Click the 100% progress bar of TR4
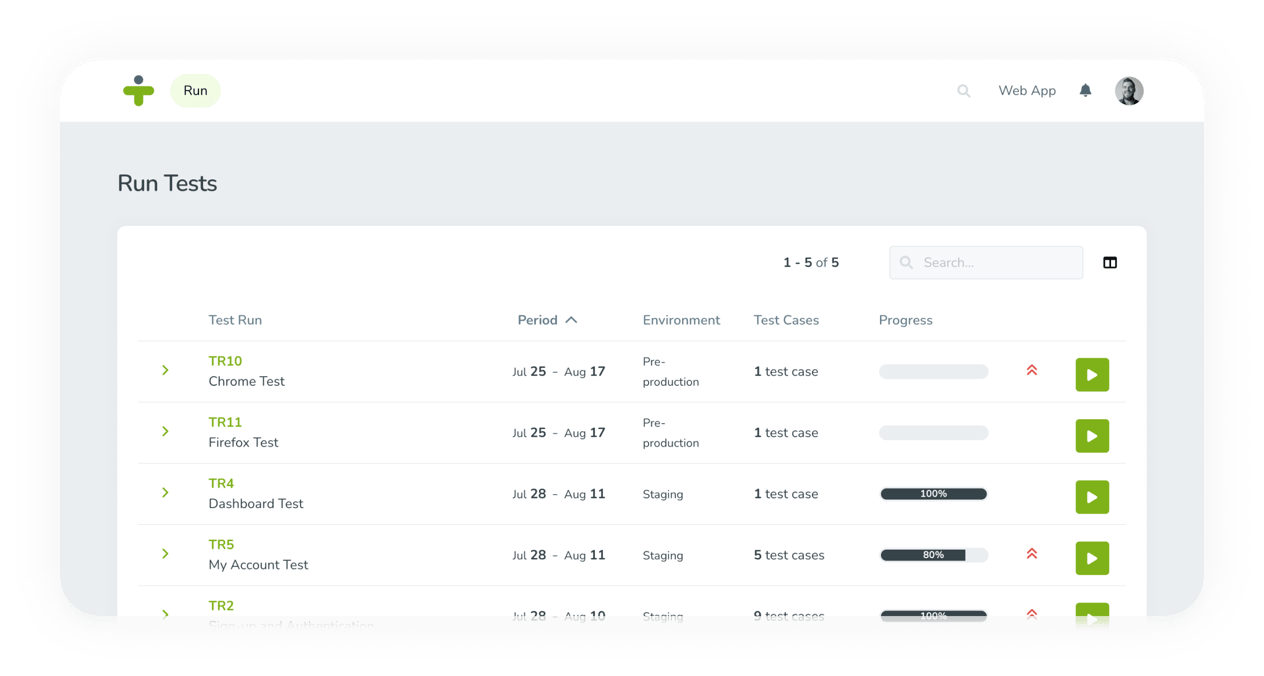 [x=933, y=492]
